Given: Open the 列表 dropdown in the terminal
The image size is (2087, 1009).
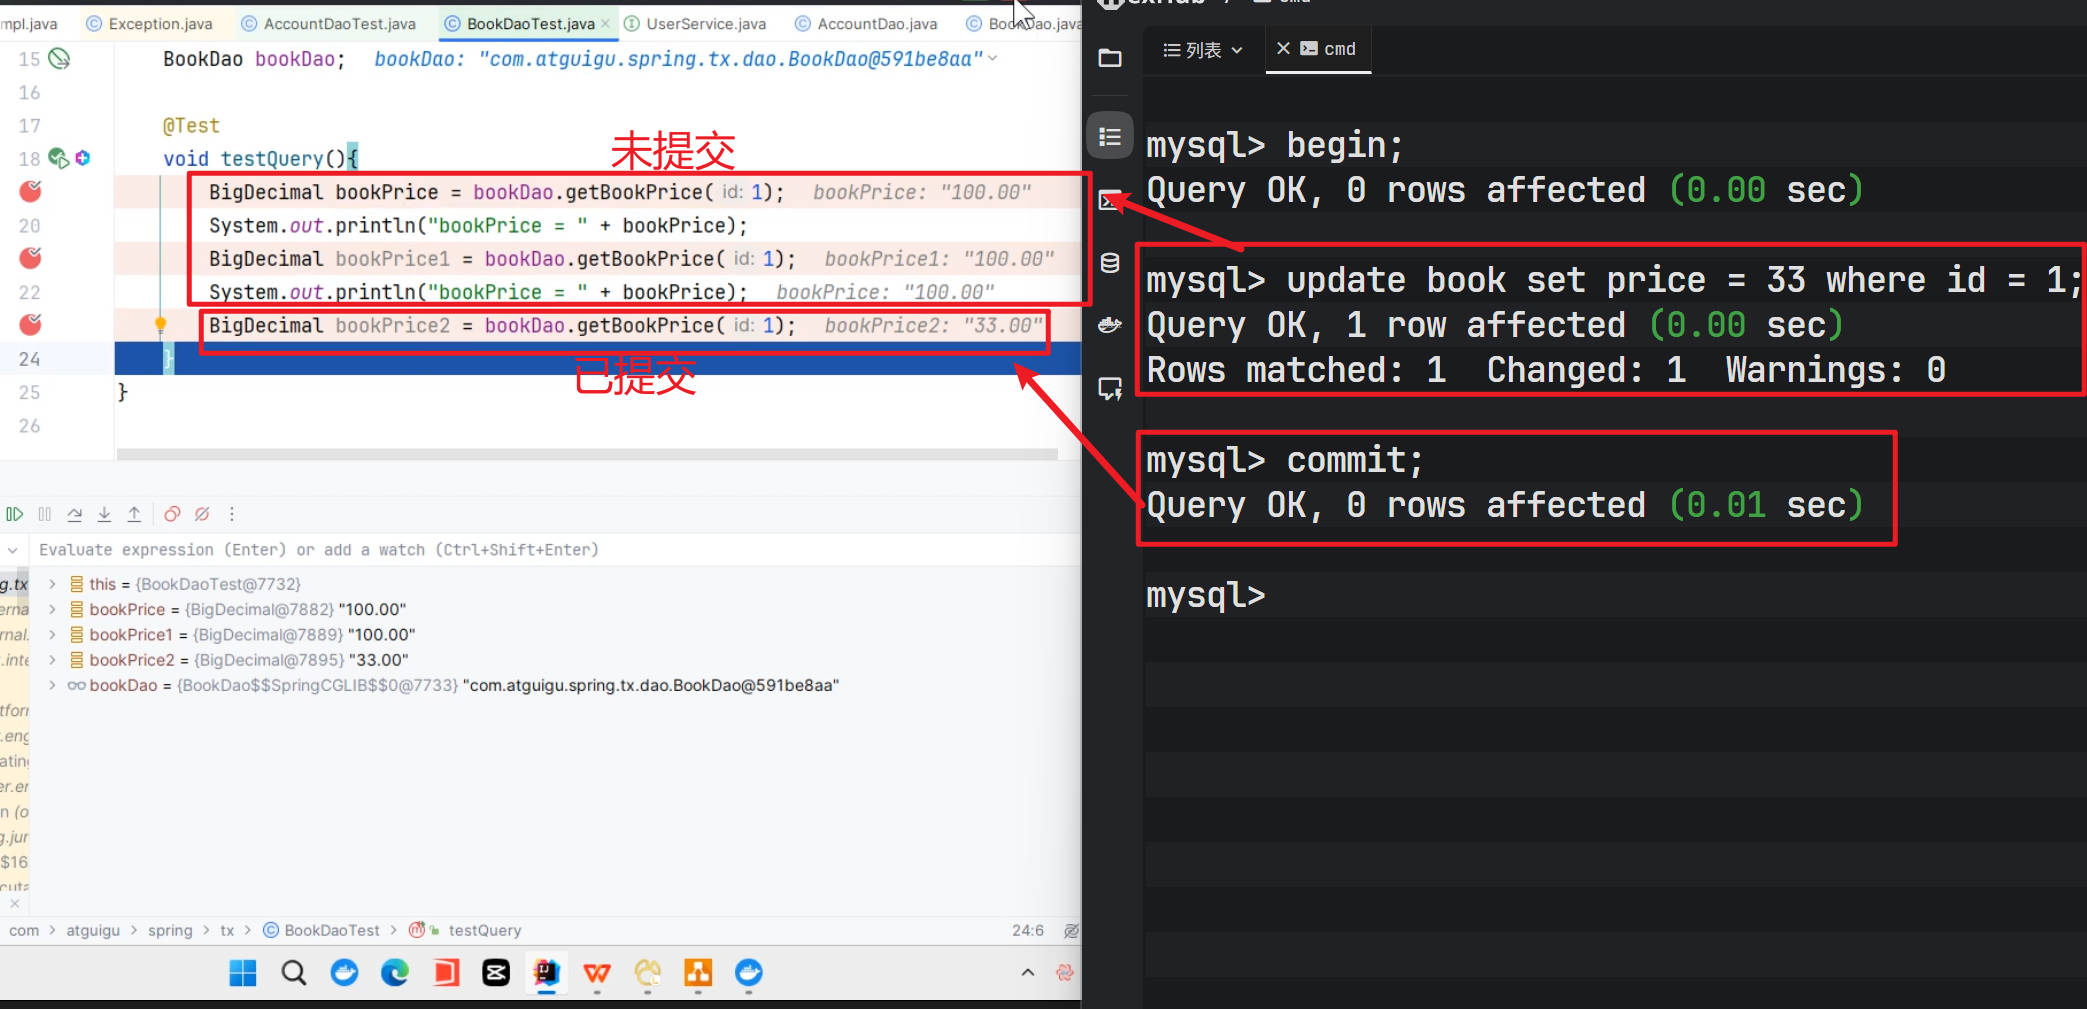Looking at the screenshot, I should 1203,50.
